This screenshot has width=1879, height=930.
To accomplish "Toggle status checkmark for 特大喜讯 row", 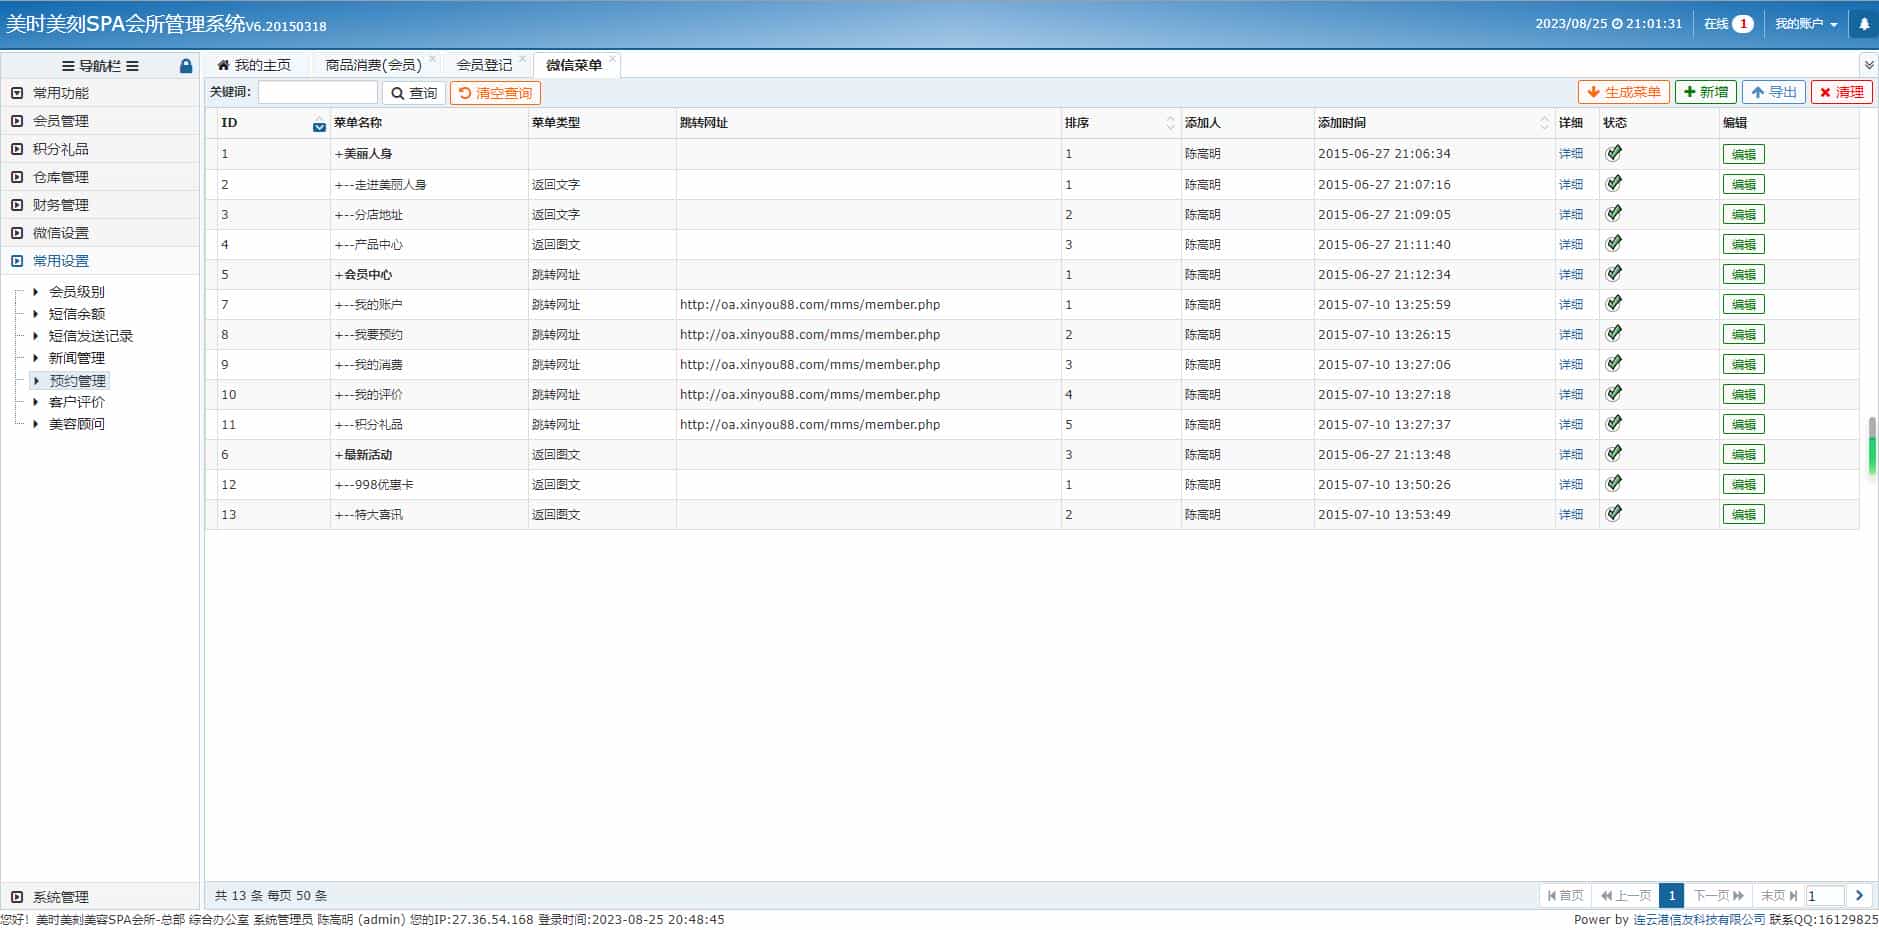I will [x=1613, y=513].
